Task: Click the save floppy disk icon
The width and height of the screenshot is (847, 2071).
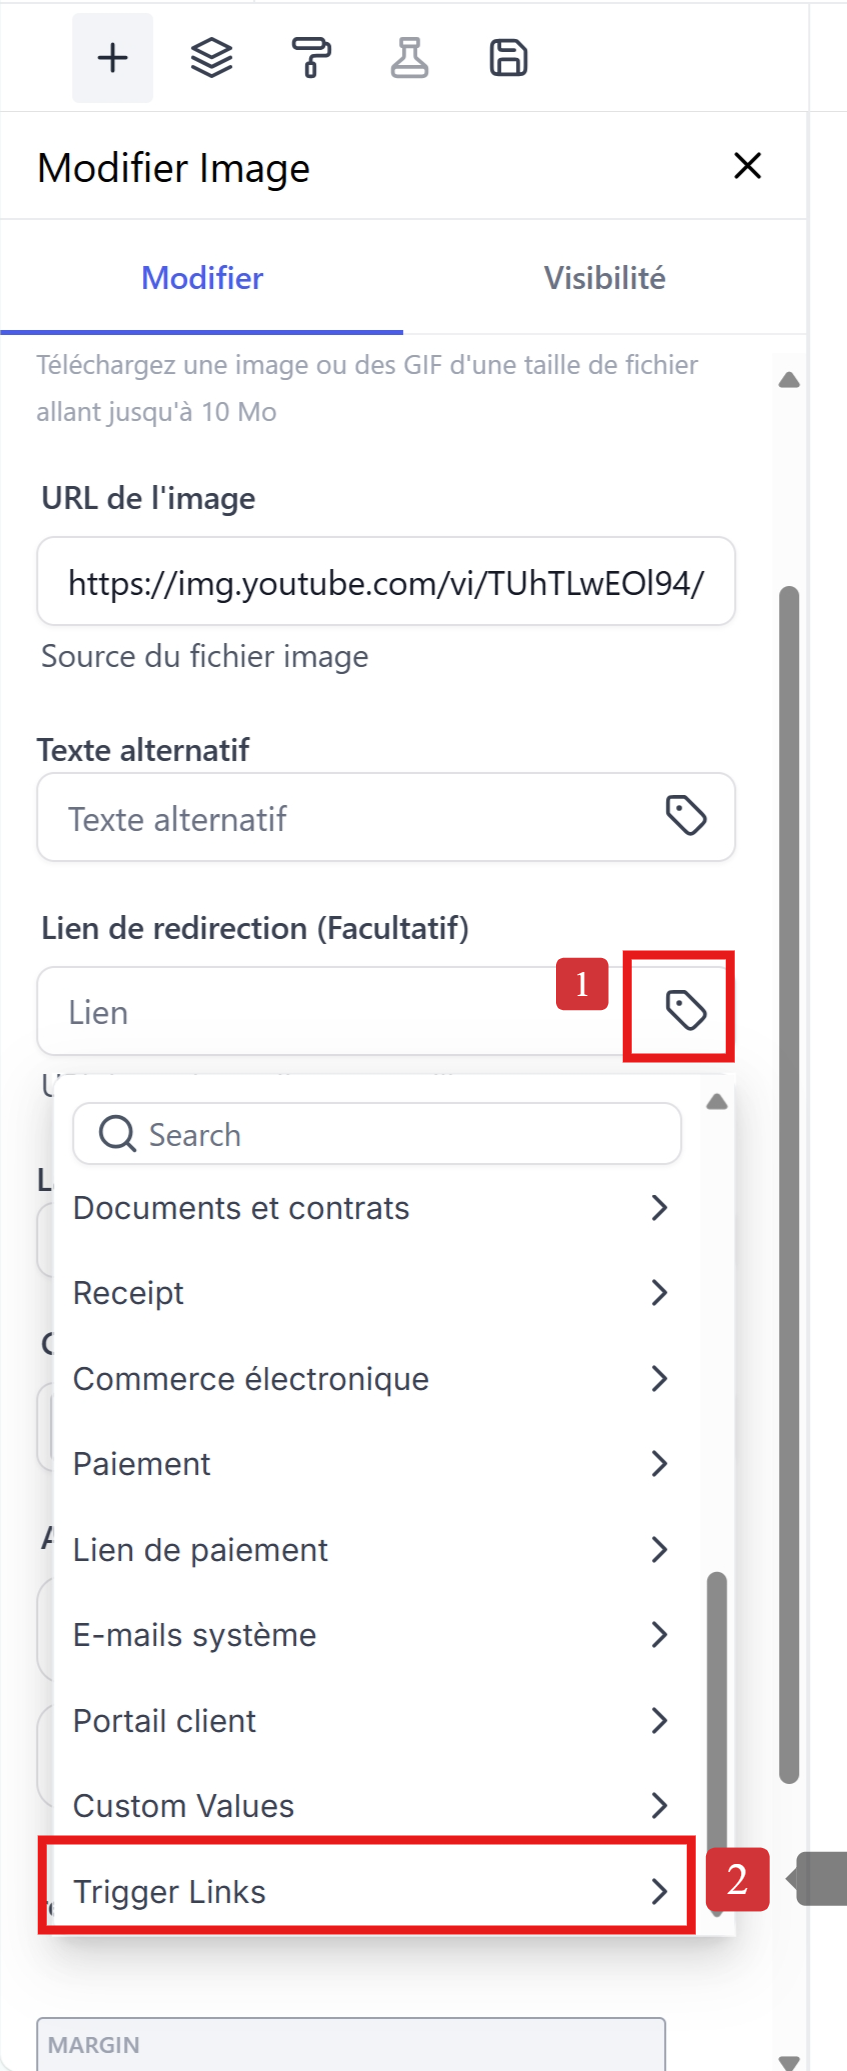Action: pyautogui.click(x=508, y=58)
